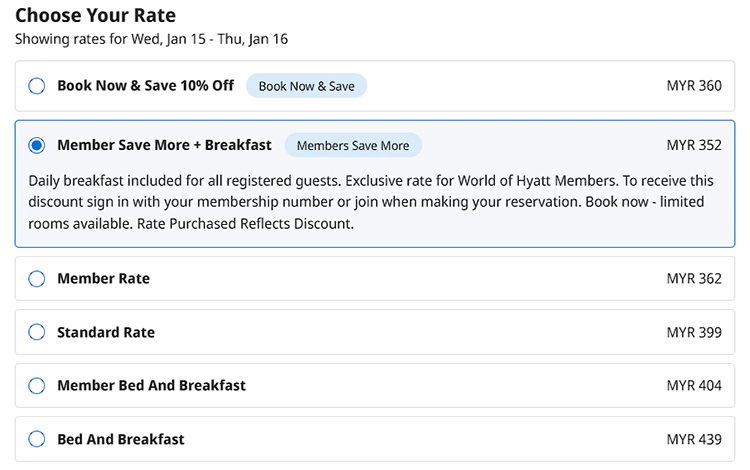This screenshot has height=470, width=750.
Task: Click the MYR 439 price
Action: click(693, 439)
